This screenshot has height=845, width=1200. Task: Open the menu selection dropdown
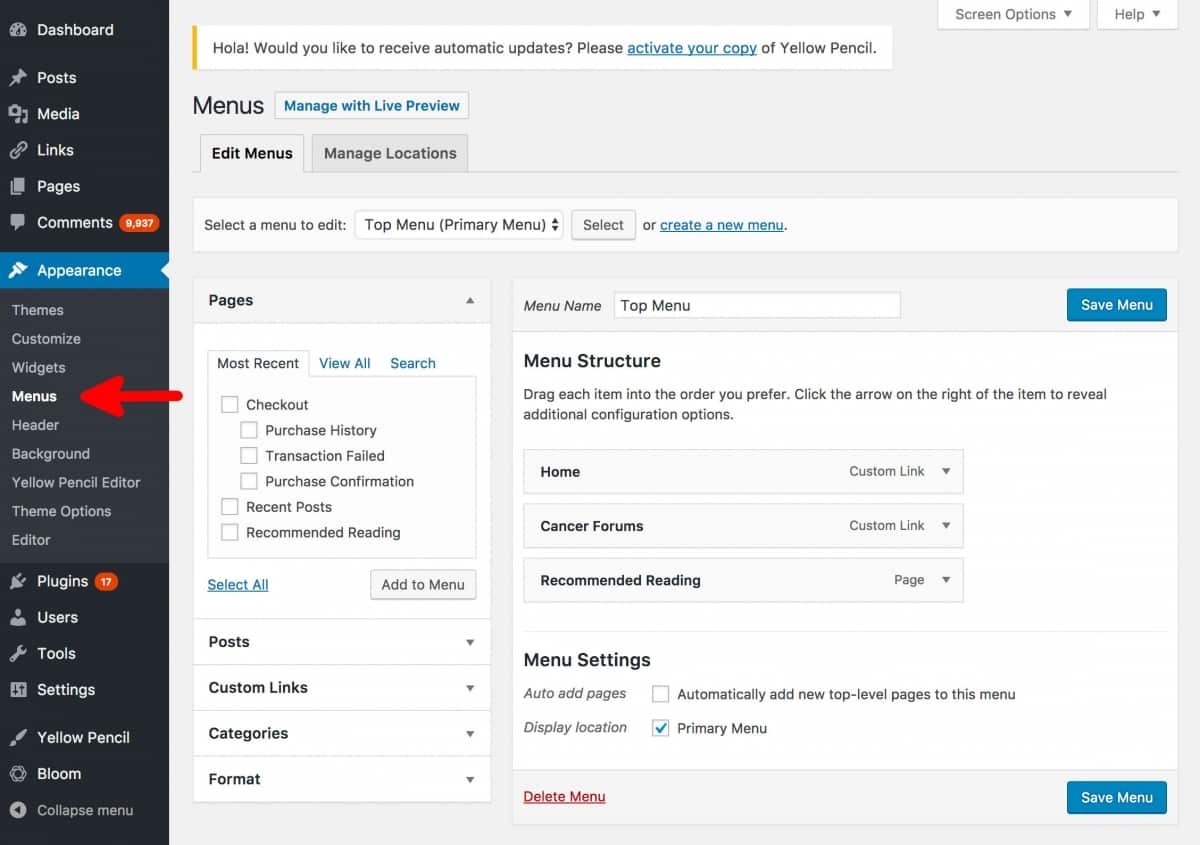[459, 224]
